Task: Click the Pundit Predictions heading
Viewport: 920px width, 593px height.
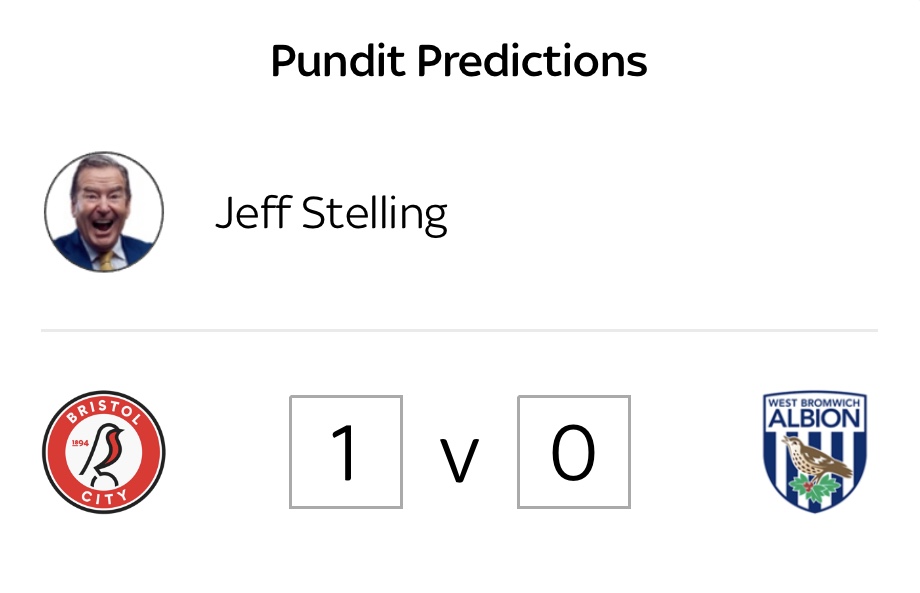Action: click(x=459, y=60)
